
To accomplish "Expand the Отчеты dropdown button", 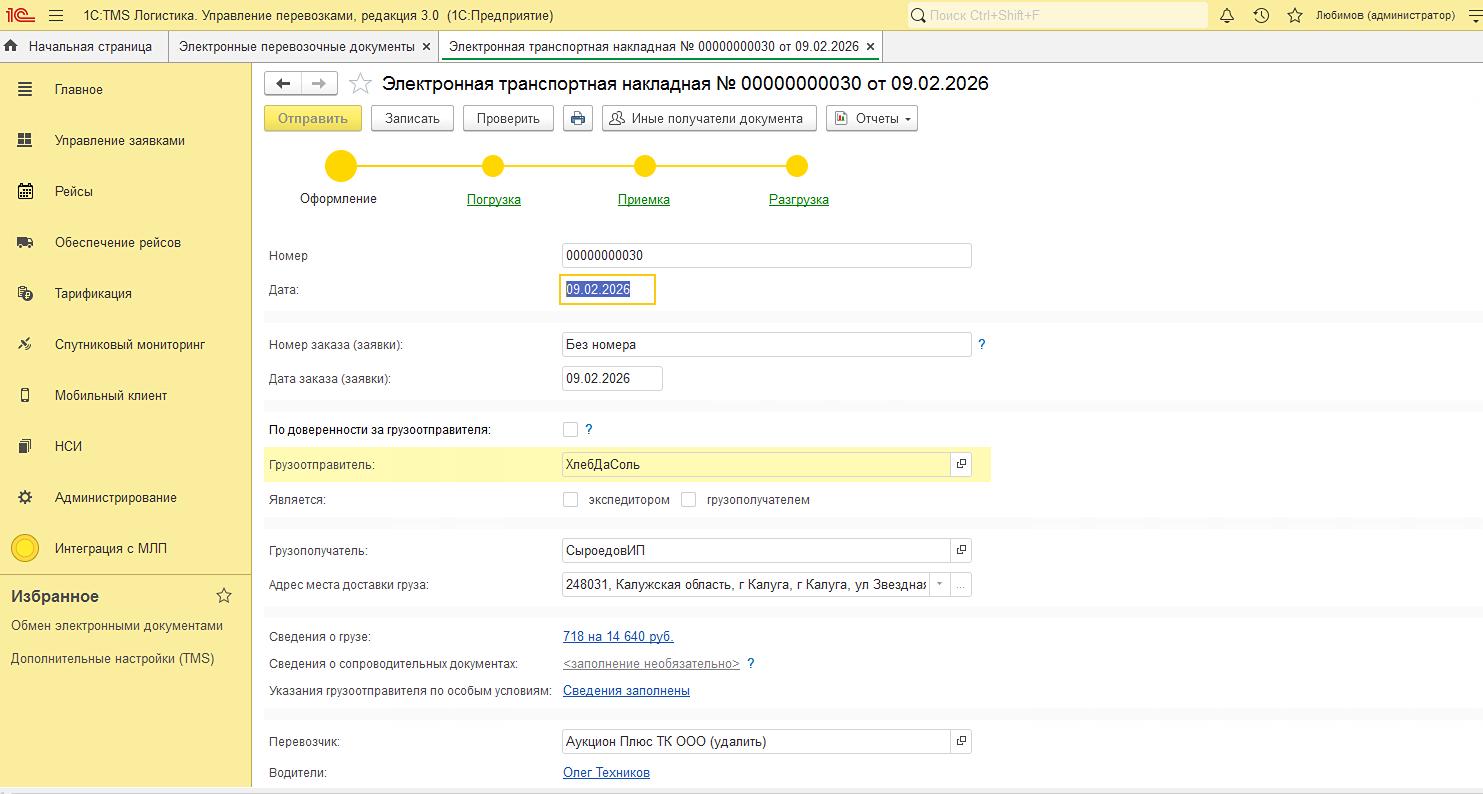I will pyautogui.click(x=872, y=118).
